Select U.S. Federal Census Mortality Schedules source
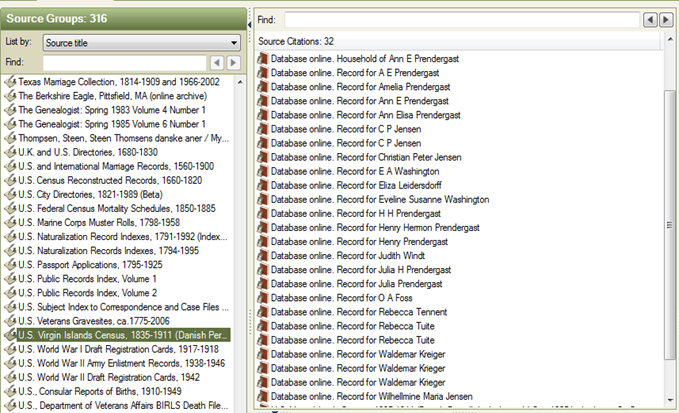The width and height of the screenshot is (679, 413). [117, 208]
